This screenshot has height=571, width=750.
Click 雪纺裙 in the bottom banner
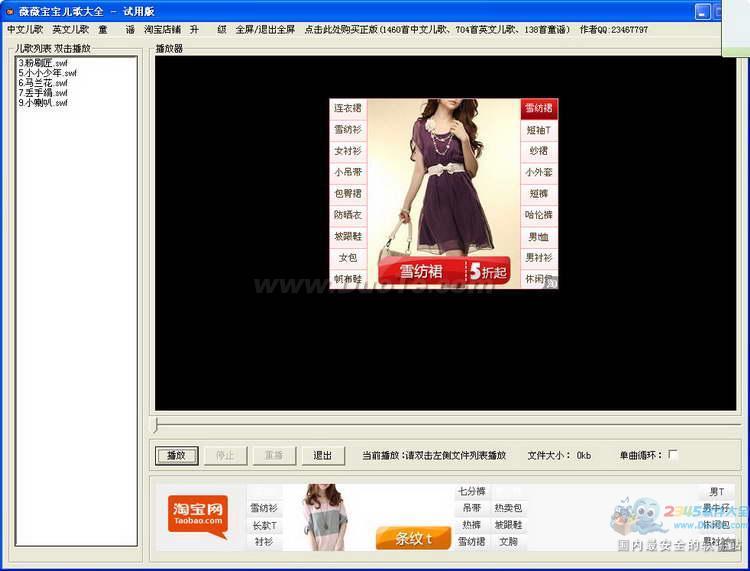[x=472, y=542]
